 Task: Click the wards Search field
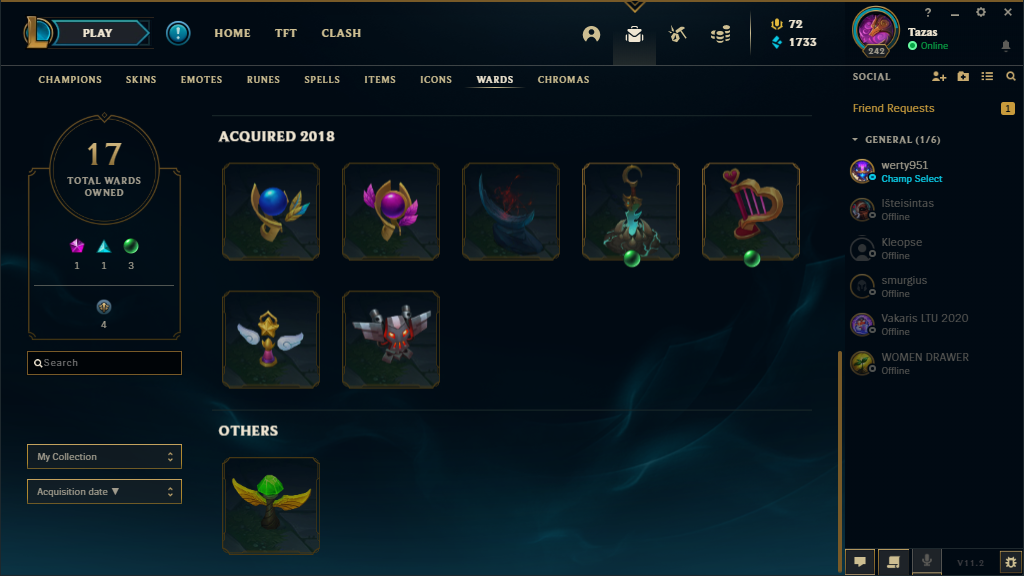104,363
